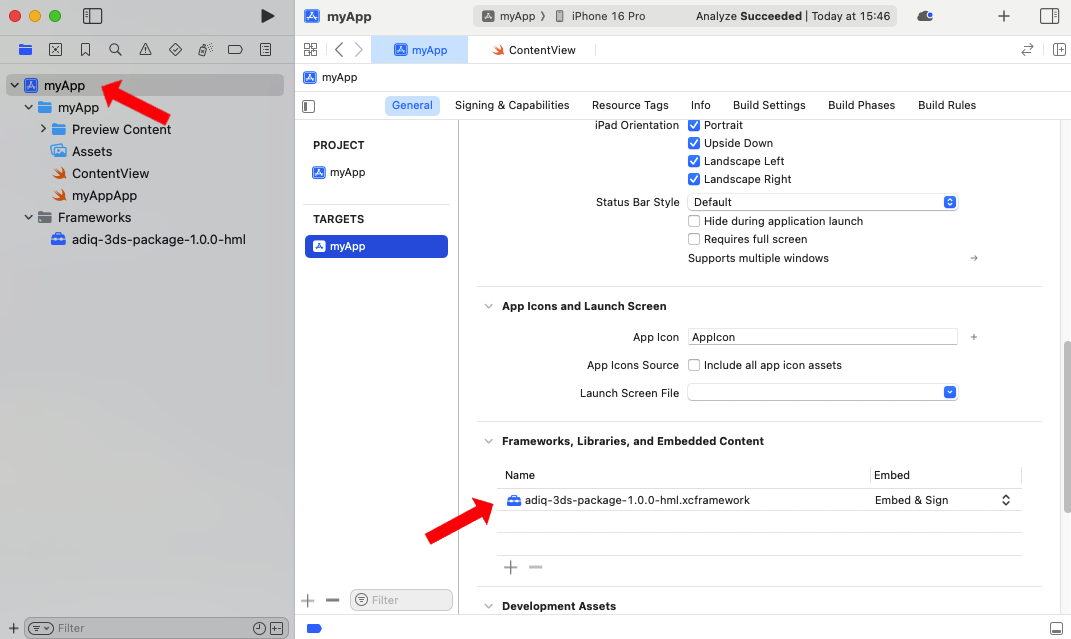Add an editor split on the right
Viewport: 1071px width, 639px height.
click(x=1059, y=49)
